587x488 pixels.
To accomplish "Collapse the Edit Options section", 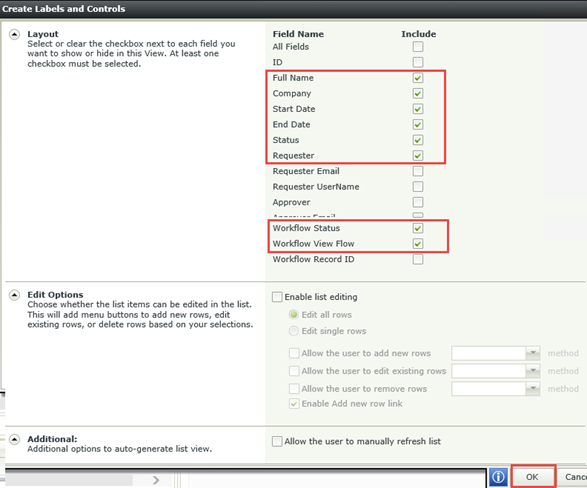I will click(x=14, y=295).
